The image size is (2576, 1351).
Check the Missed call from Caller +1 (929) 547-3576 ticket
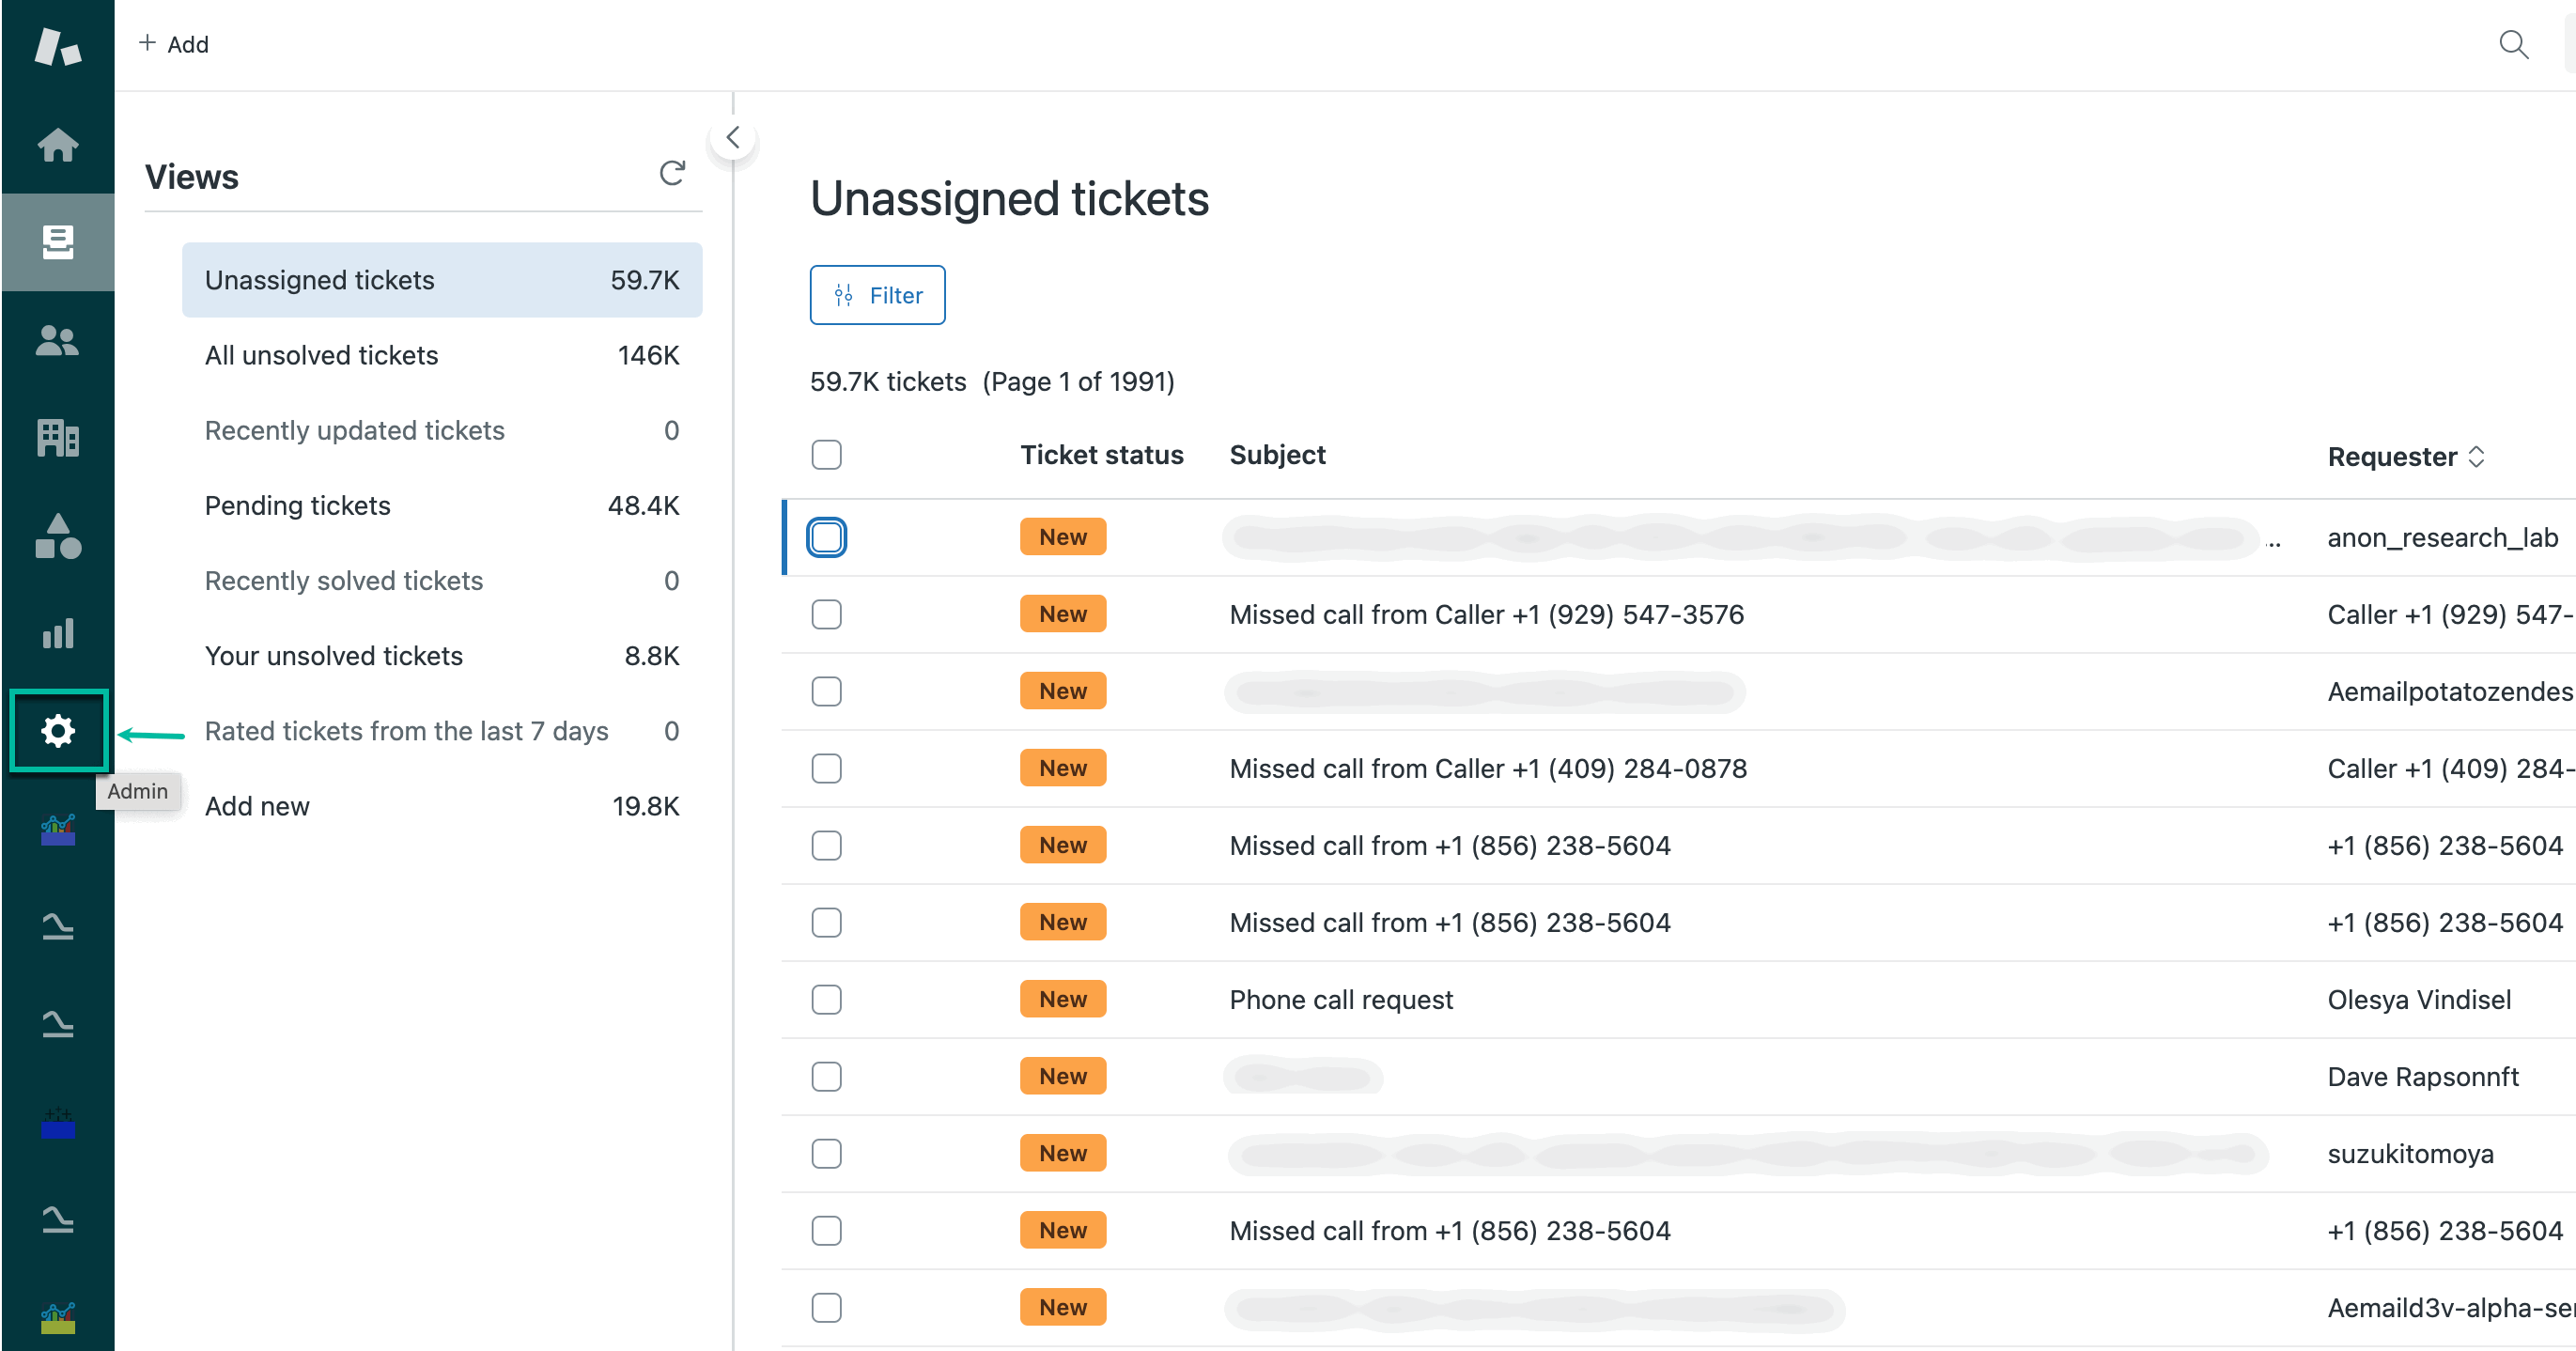click(826, 614)
